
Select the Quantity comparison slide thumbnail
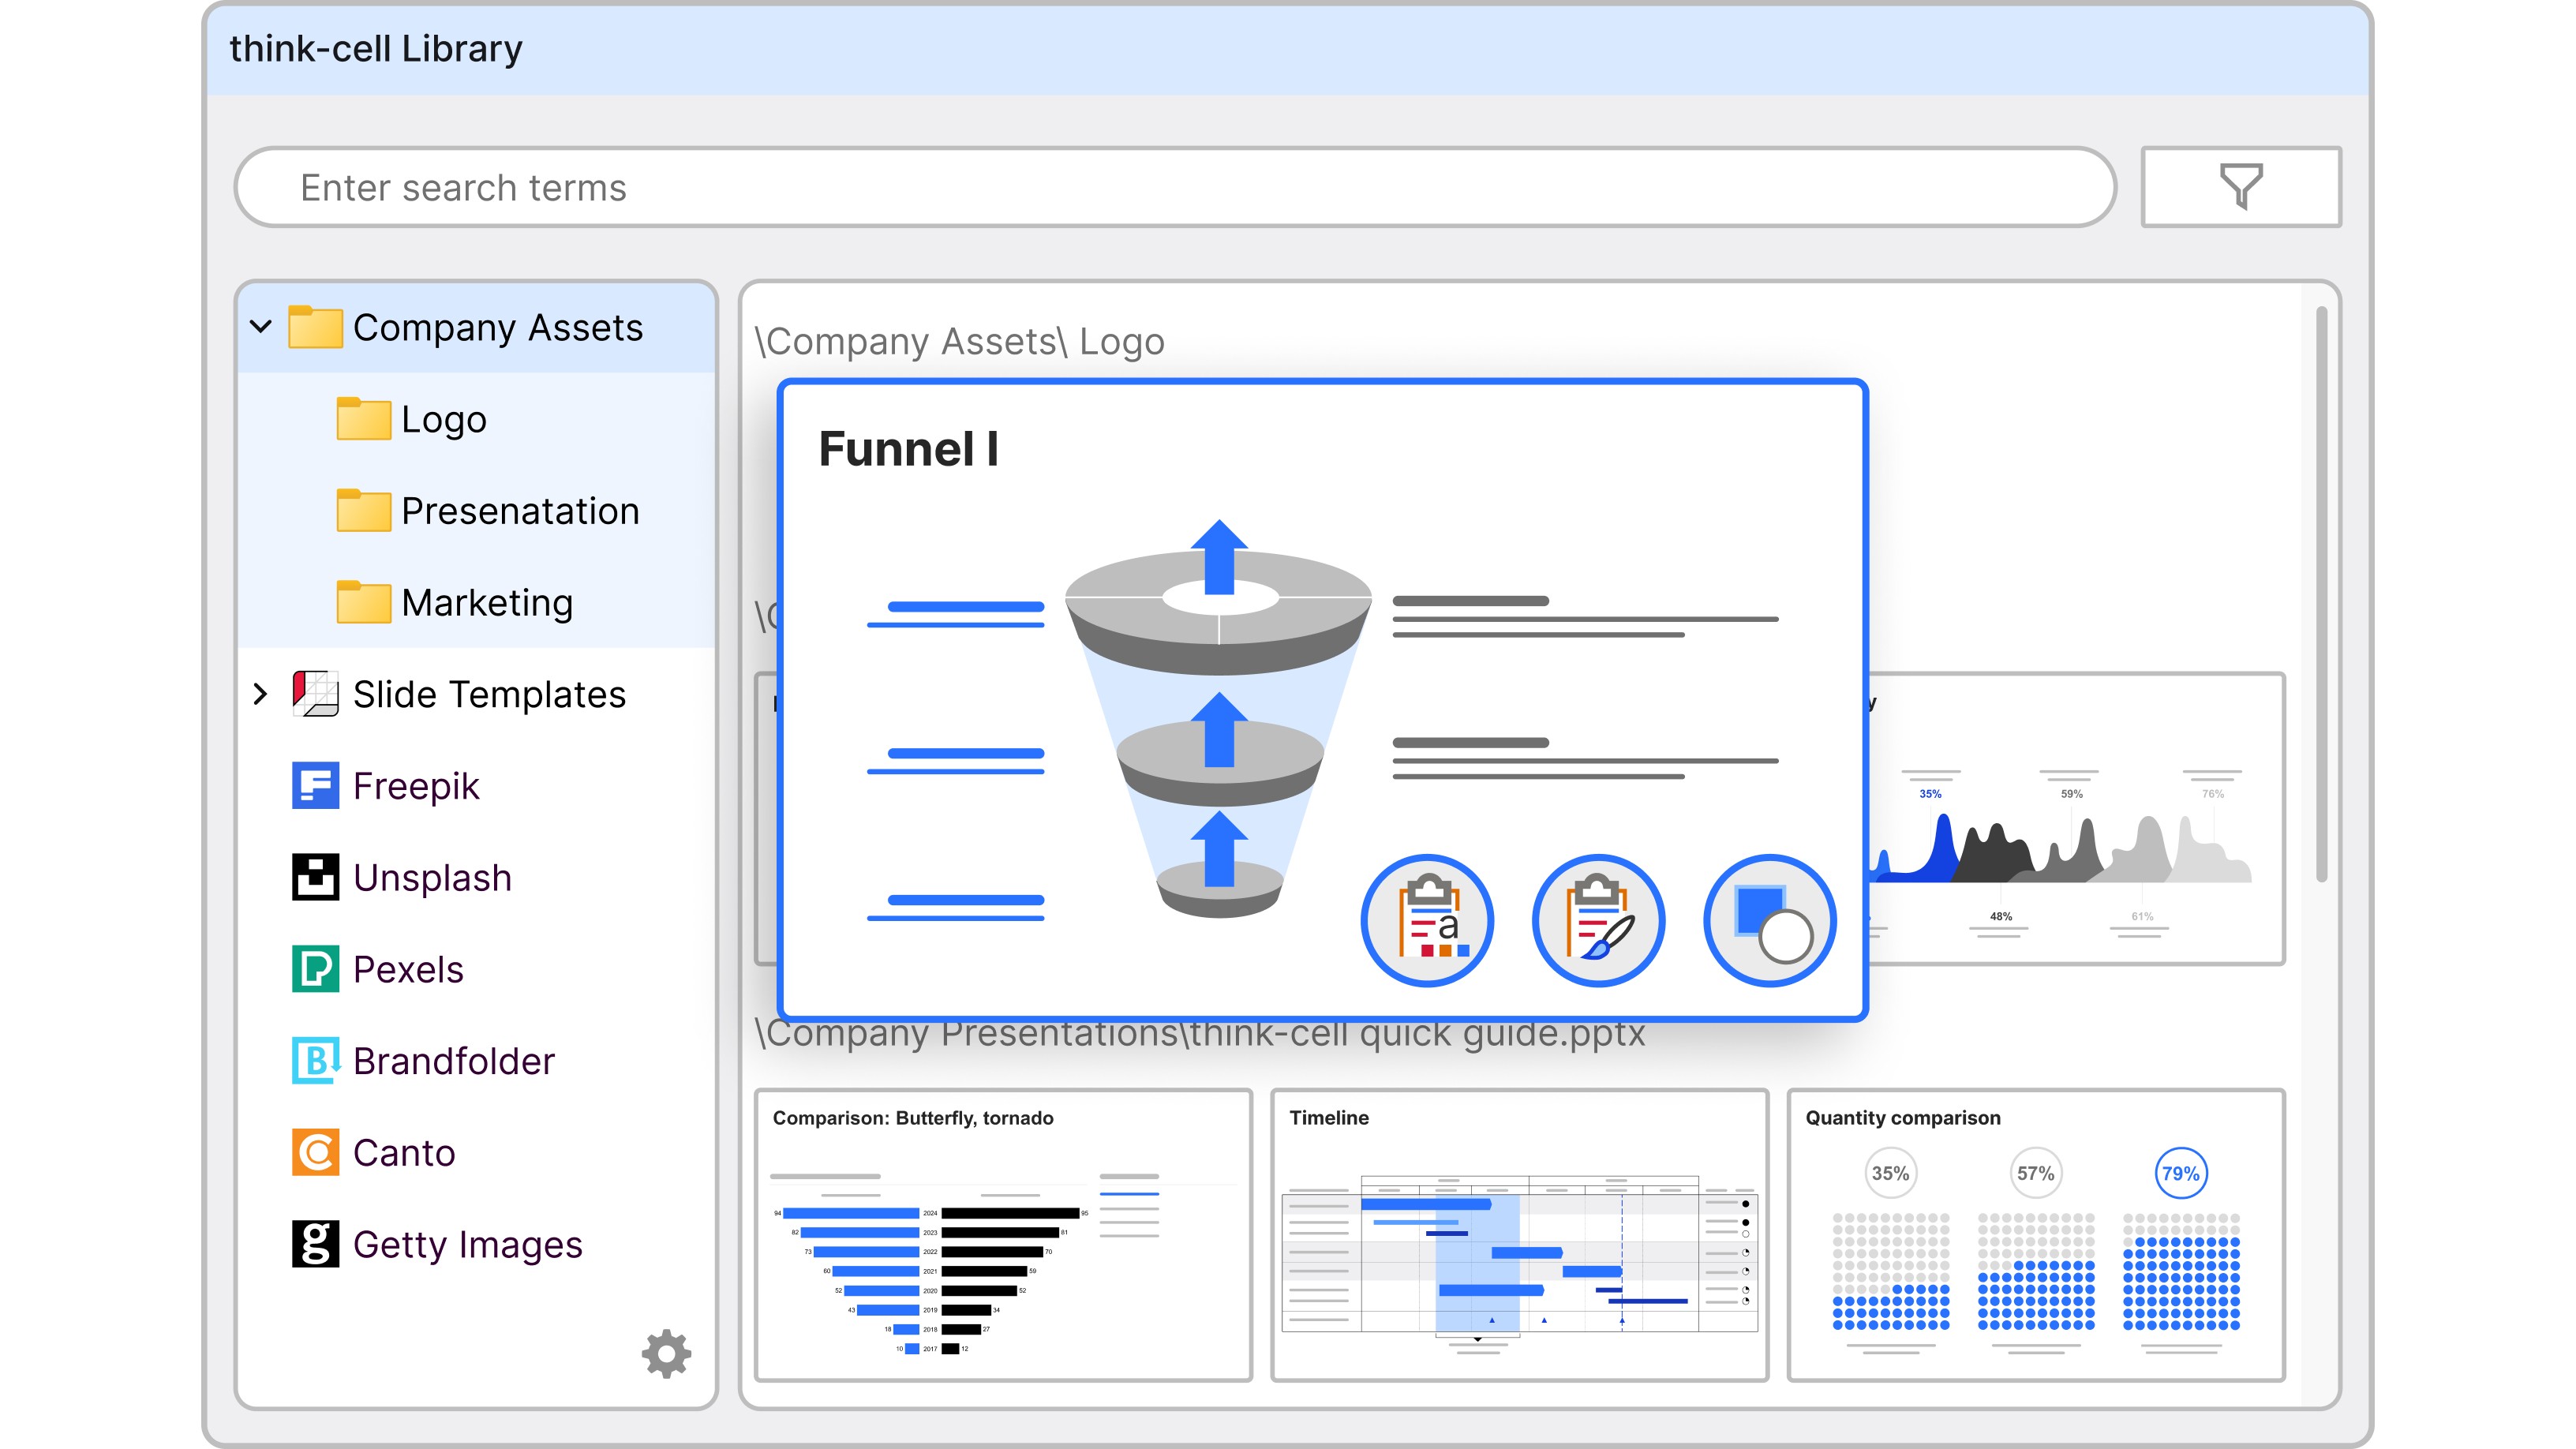tap(2035, 1235)
